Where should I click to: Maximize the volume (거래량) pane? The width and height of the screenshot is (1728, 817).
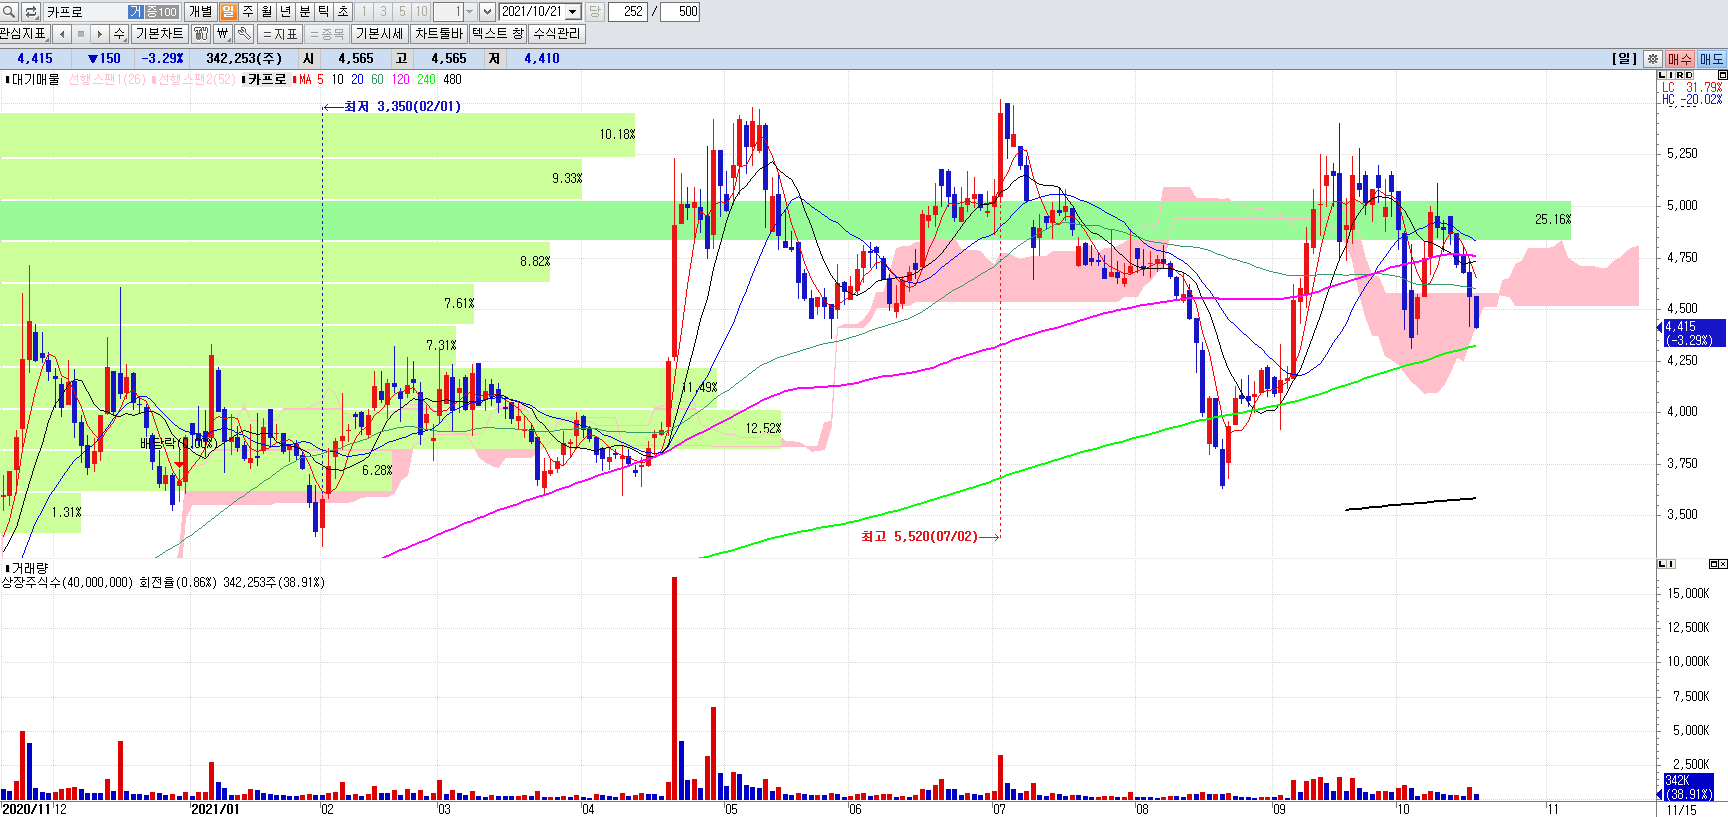point(1713,564)
